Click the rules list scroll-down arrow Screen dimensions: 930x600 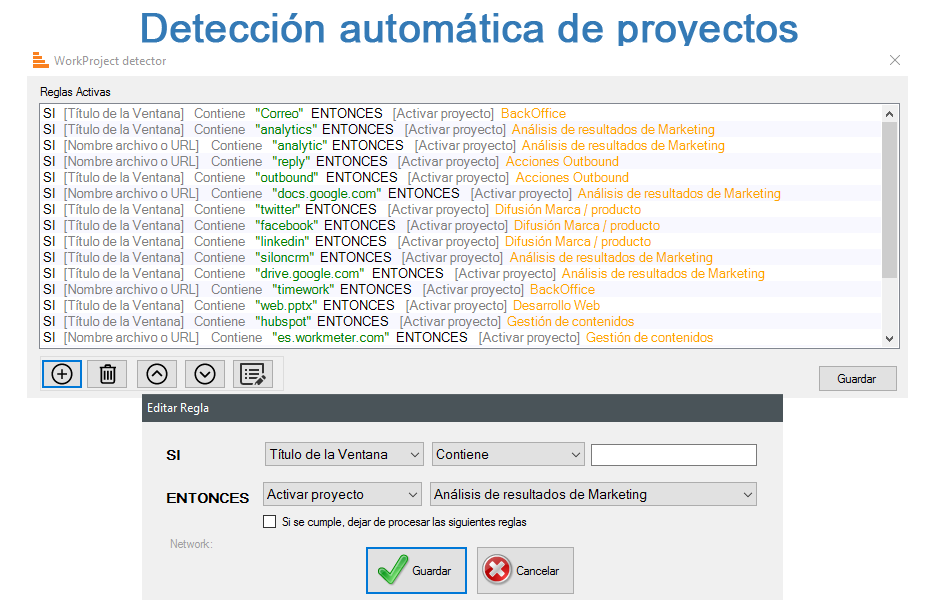point(890,339)
